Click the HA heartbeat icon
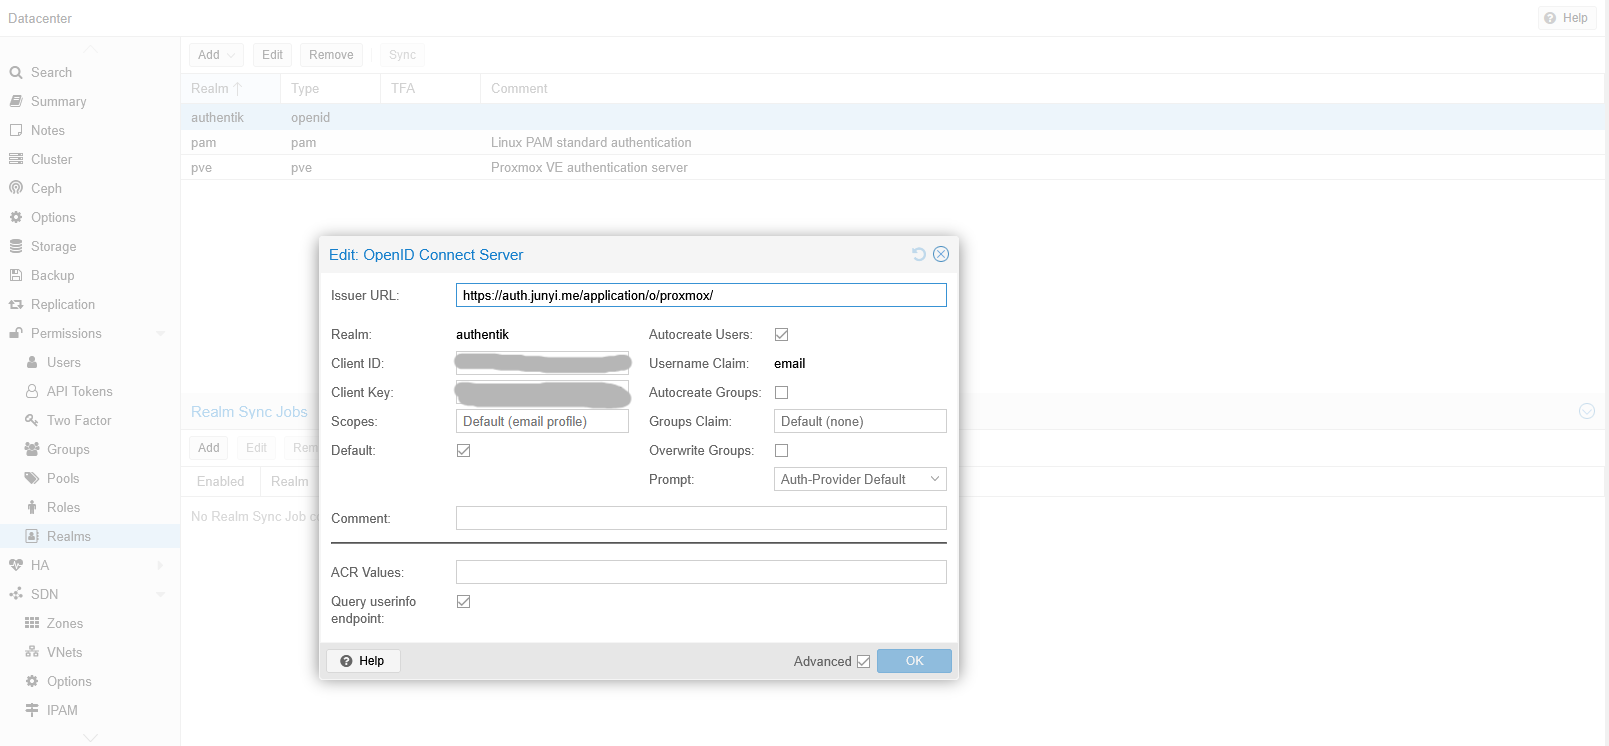Image resolution: width=1609 pixels, height=746 pixels. click(x=16, y=565)
